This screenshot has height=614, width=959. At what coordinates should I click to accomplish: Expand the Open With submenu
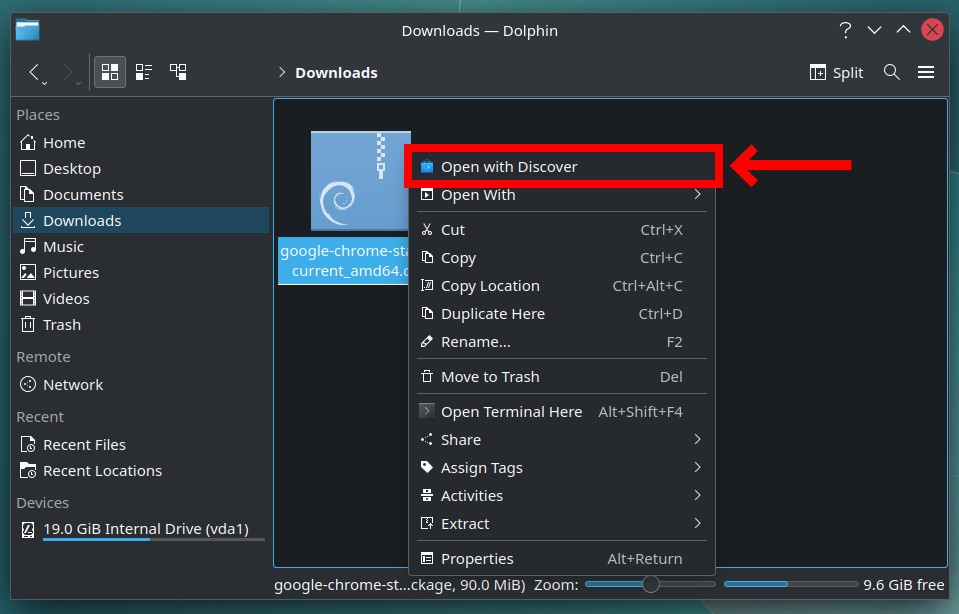(x=561, y=194)
